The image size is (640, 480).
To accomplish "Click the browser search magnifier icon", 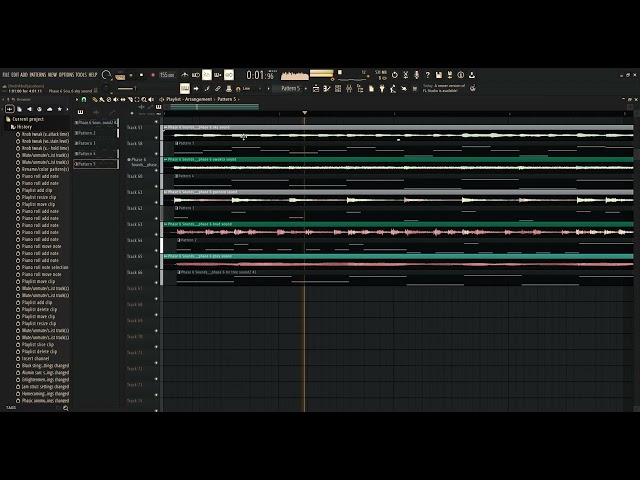I will click(66, 408).
